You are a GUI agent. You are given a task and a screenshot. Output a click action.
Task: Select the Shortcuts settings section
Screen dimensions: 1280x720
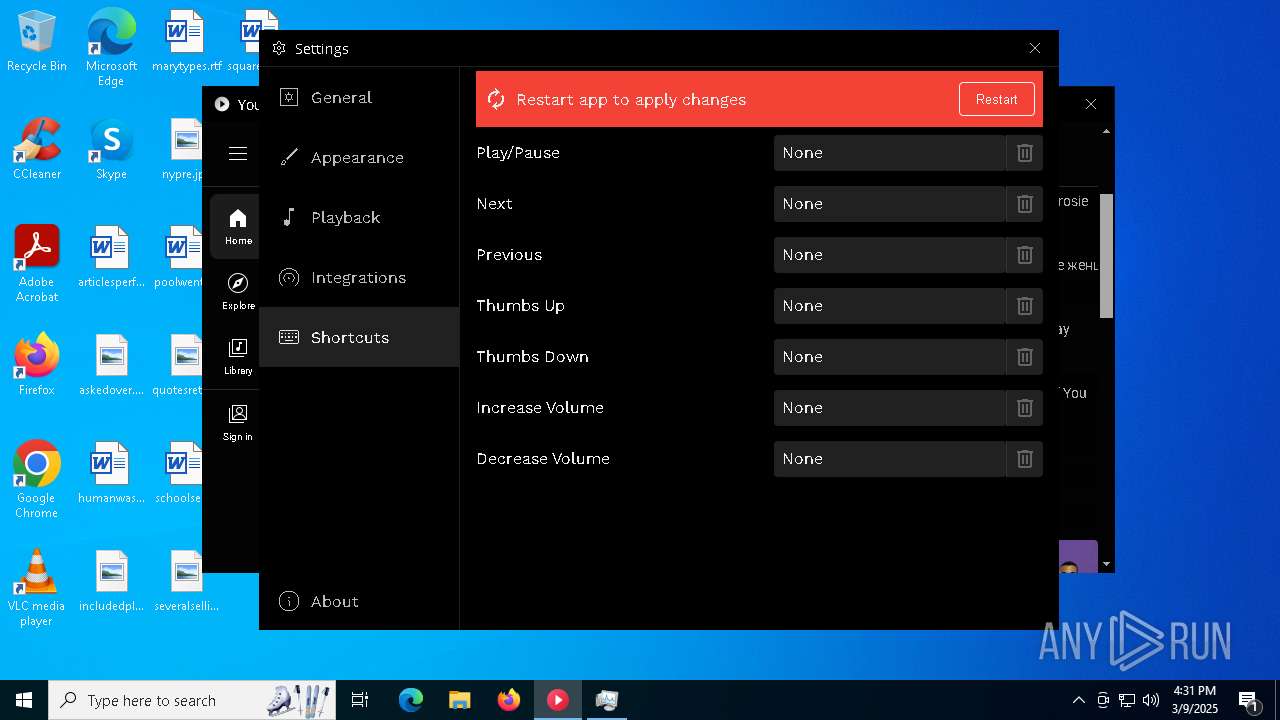tap(359, 337)
